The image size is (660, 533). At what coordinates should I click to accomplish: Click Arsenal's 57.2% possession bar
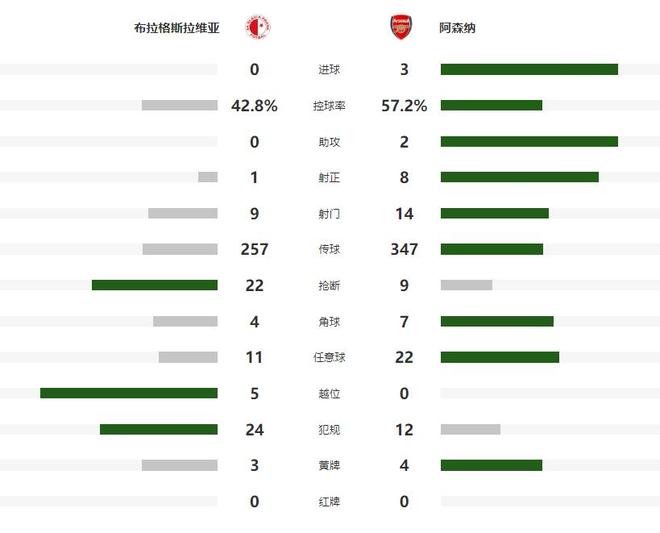491,105
